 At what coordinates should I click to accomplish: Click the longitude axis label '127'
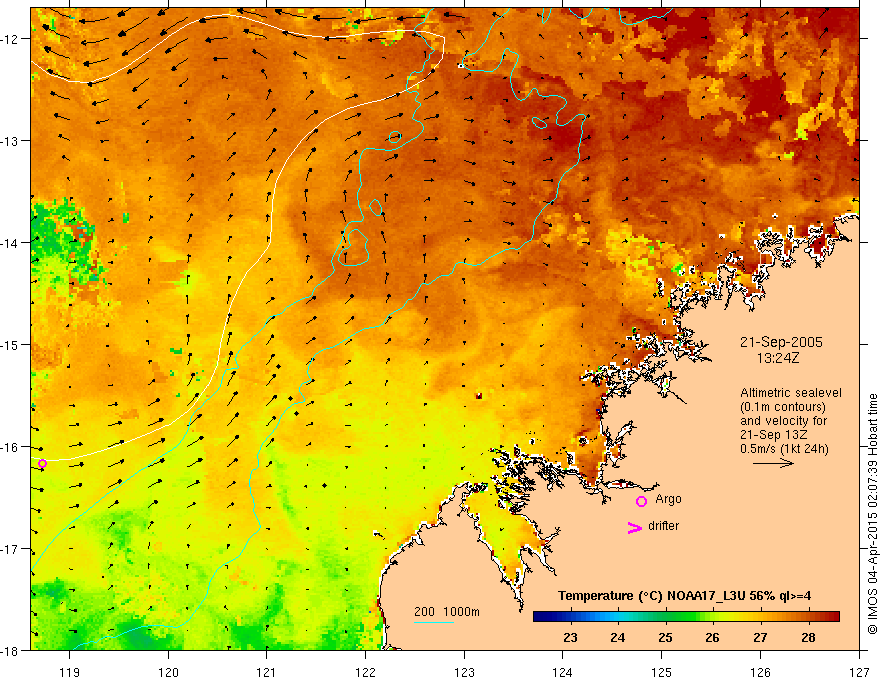pyautogui.click(x=859, y=672)
